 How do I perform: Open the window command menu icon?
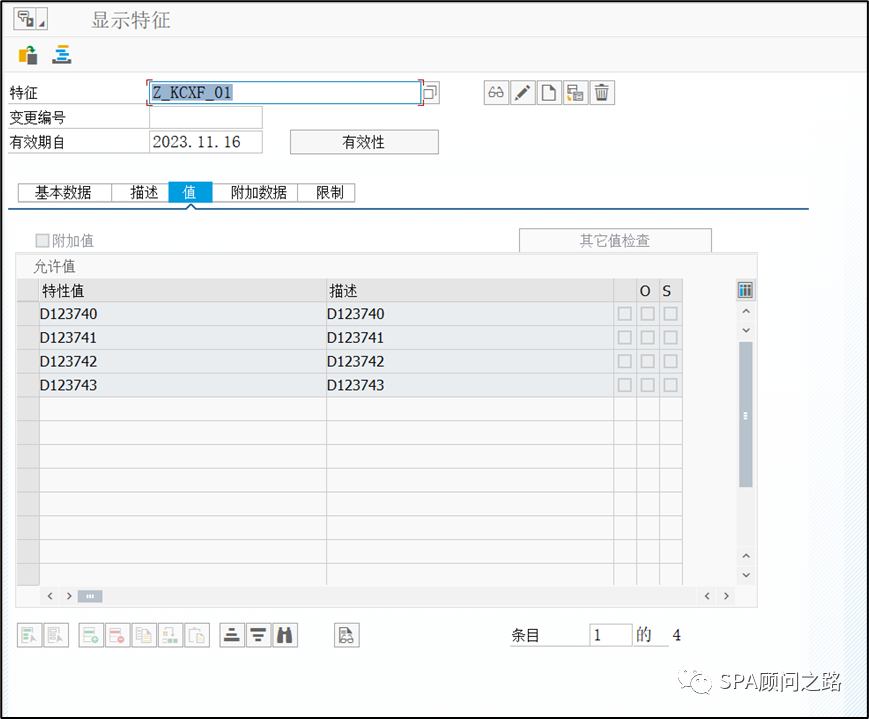[x=30, y=19]
